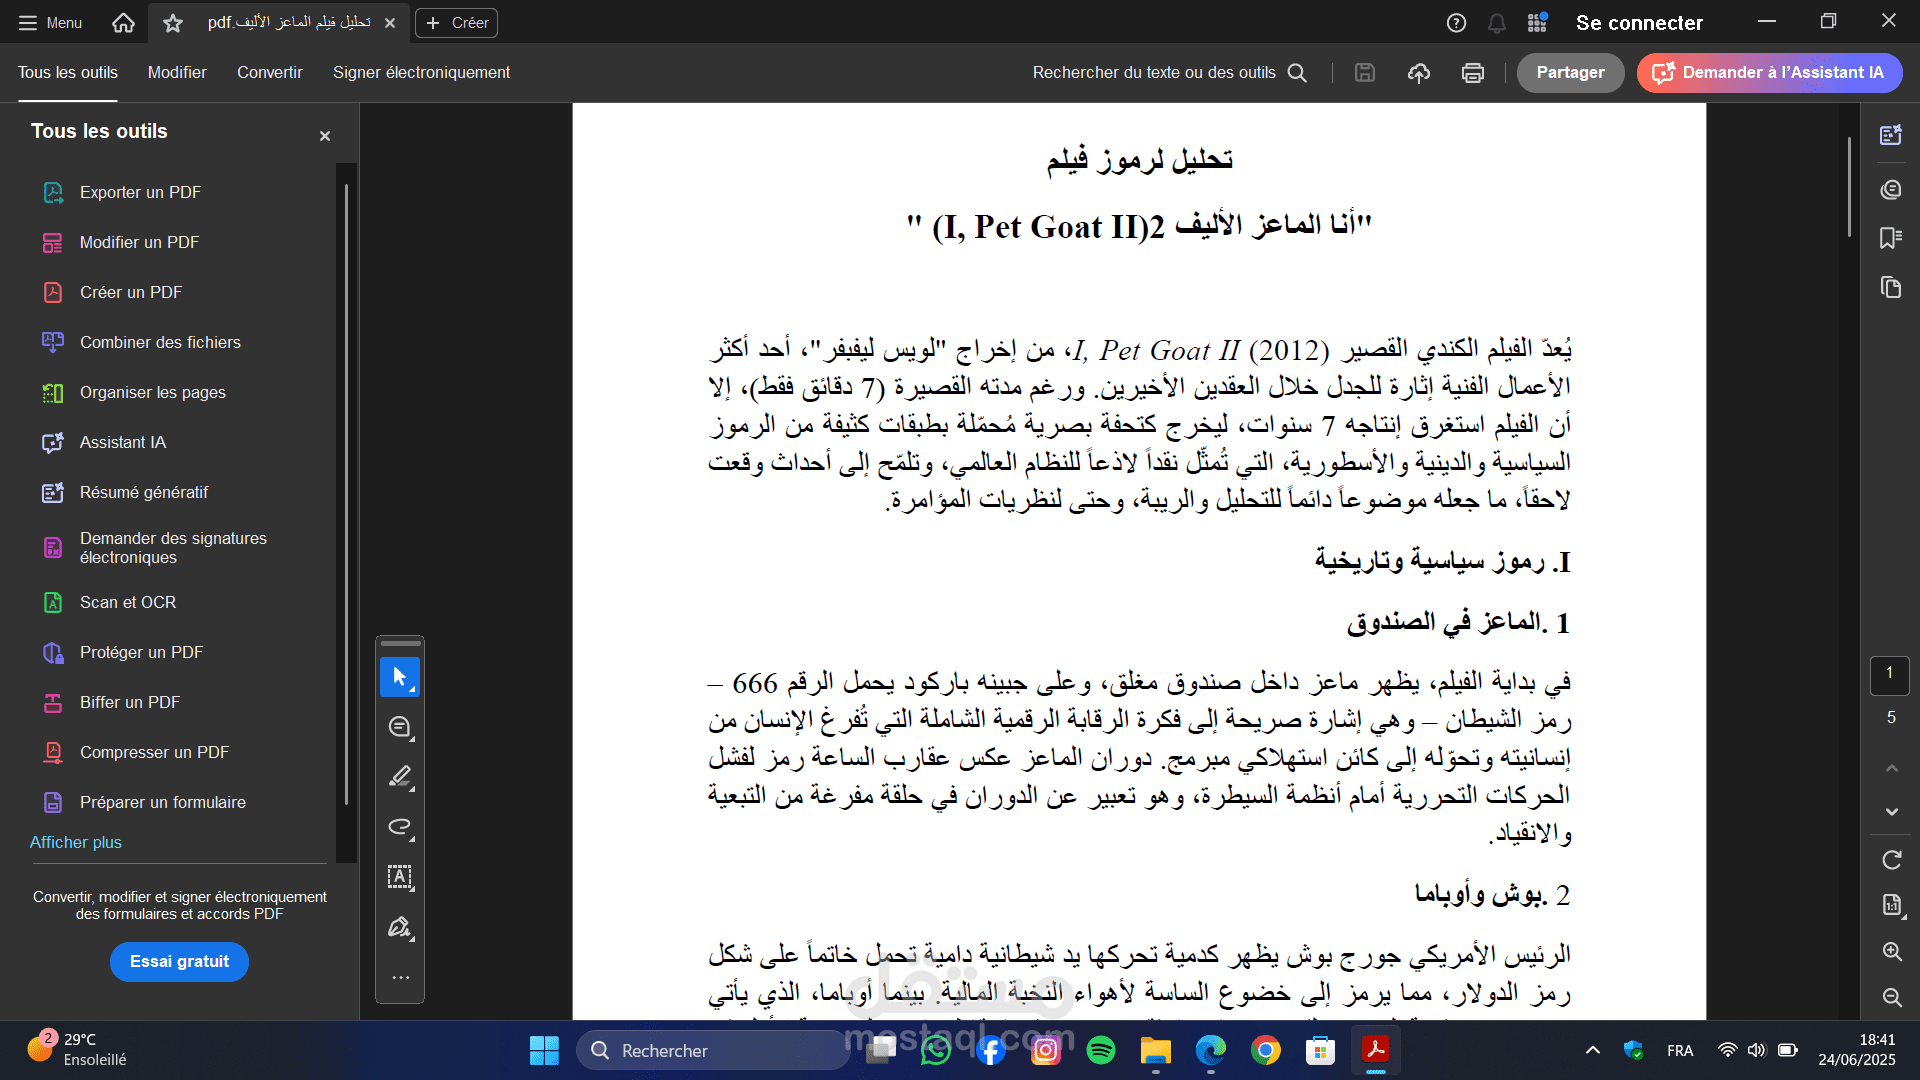Open the Menu hamburger
The width and height of the screenshot is (1920, 1080).
[50, 22]
